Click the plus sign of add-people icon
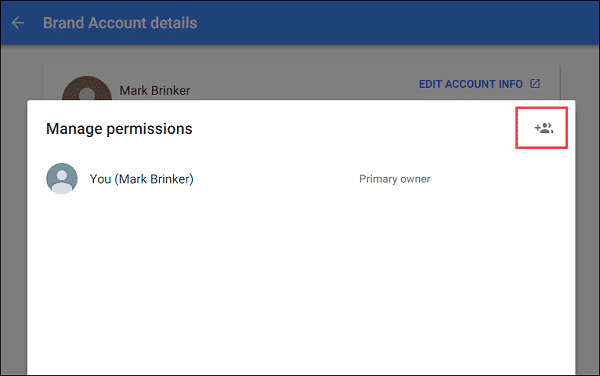Screen dimensions: 600x376 (x=538, y=127)
